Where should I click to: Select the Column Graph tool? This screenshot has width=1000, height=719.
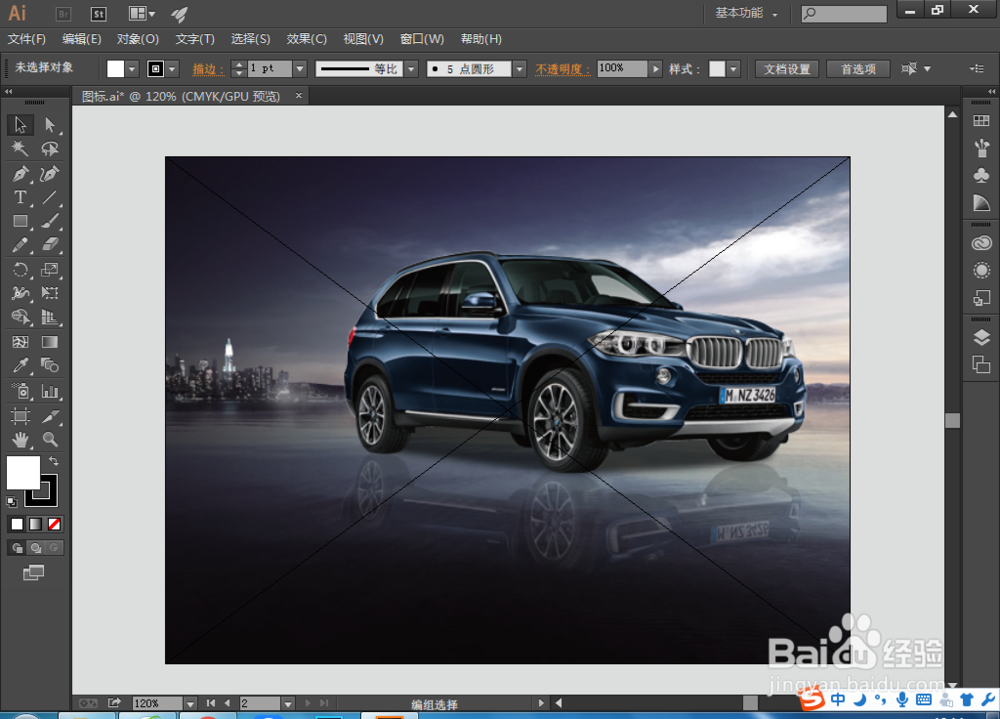coord(50,391)
